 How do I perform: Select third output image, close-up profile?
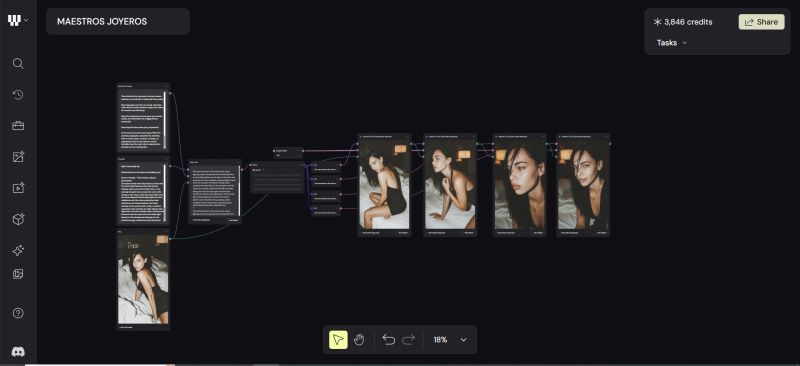(x=519, y=184)
